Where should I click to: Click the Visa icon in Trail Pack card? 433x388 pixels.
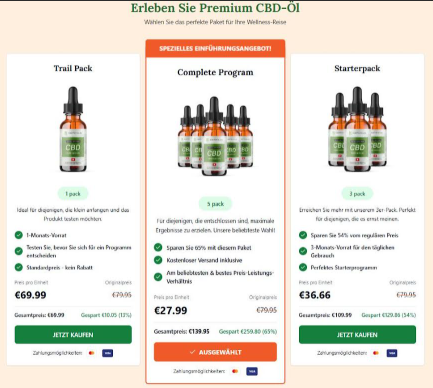pyautogui.click(x=107, y=353)
